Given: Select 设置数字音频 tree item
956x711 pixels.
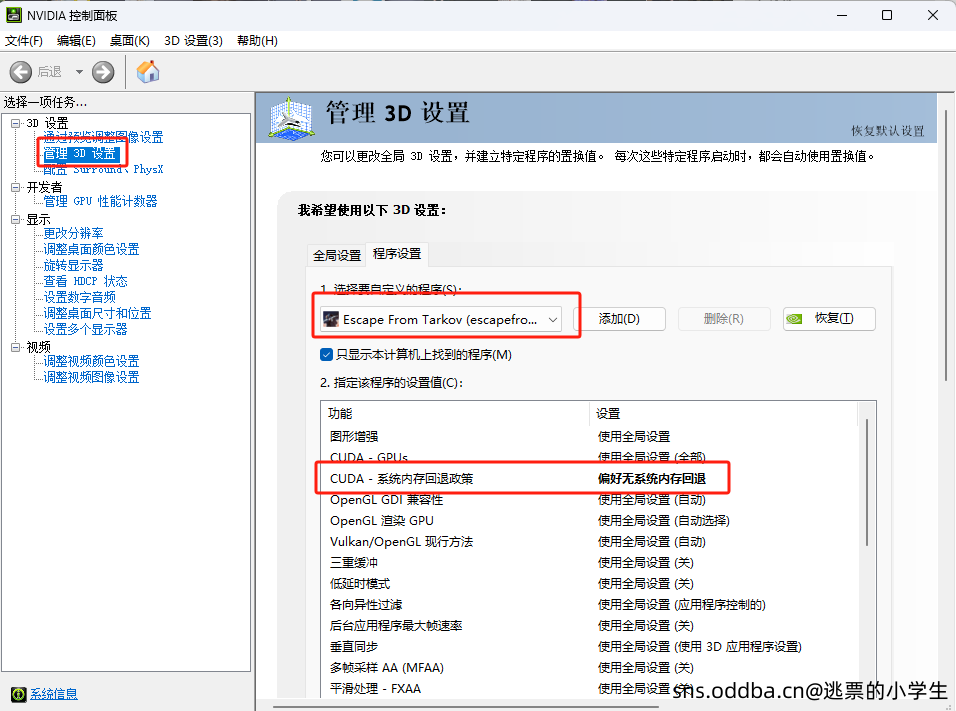Looking at the screenshot, I should tap(79, 297).
